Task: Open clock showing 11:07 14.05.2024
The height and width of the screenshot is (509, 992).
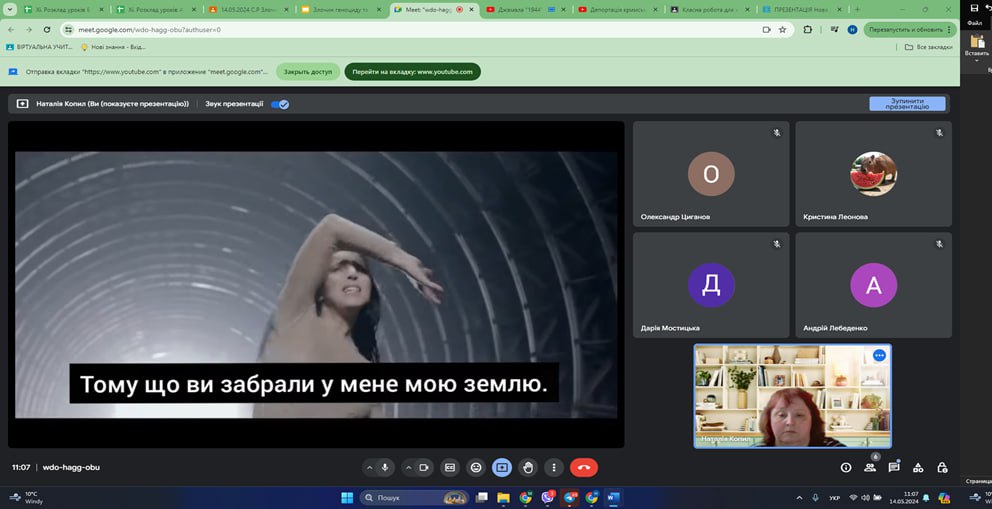Action: 904,498
